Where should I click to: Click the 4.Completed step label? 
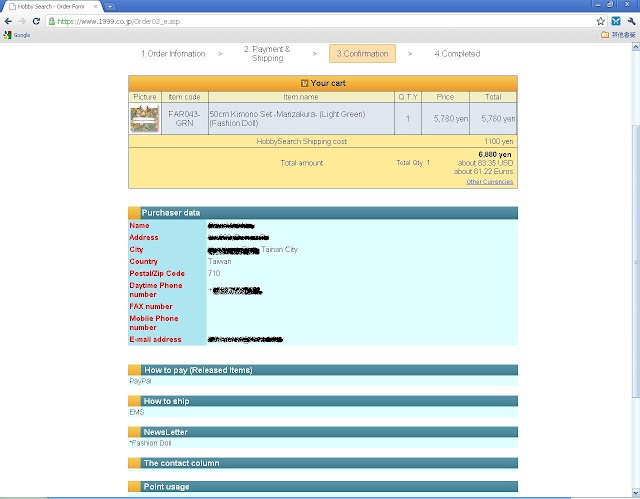click(457, 54)
